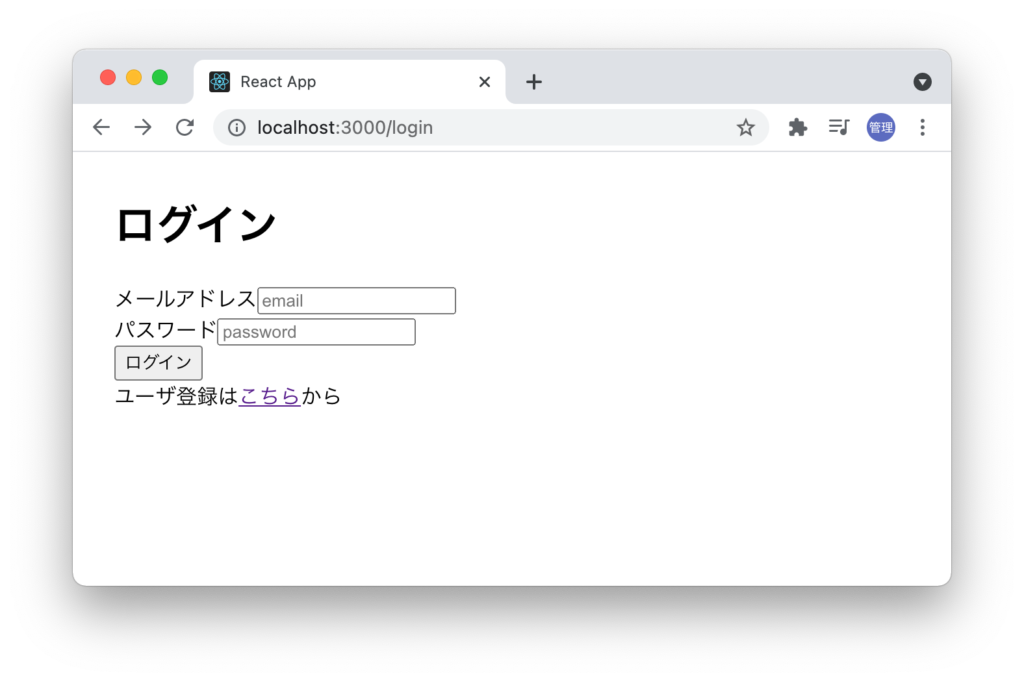Open the Chrome three-dot menu
1024x682 pixels.
pyautogui.click(x=922, y=127)
